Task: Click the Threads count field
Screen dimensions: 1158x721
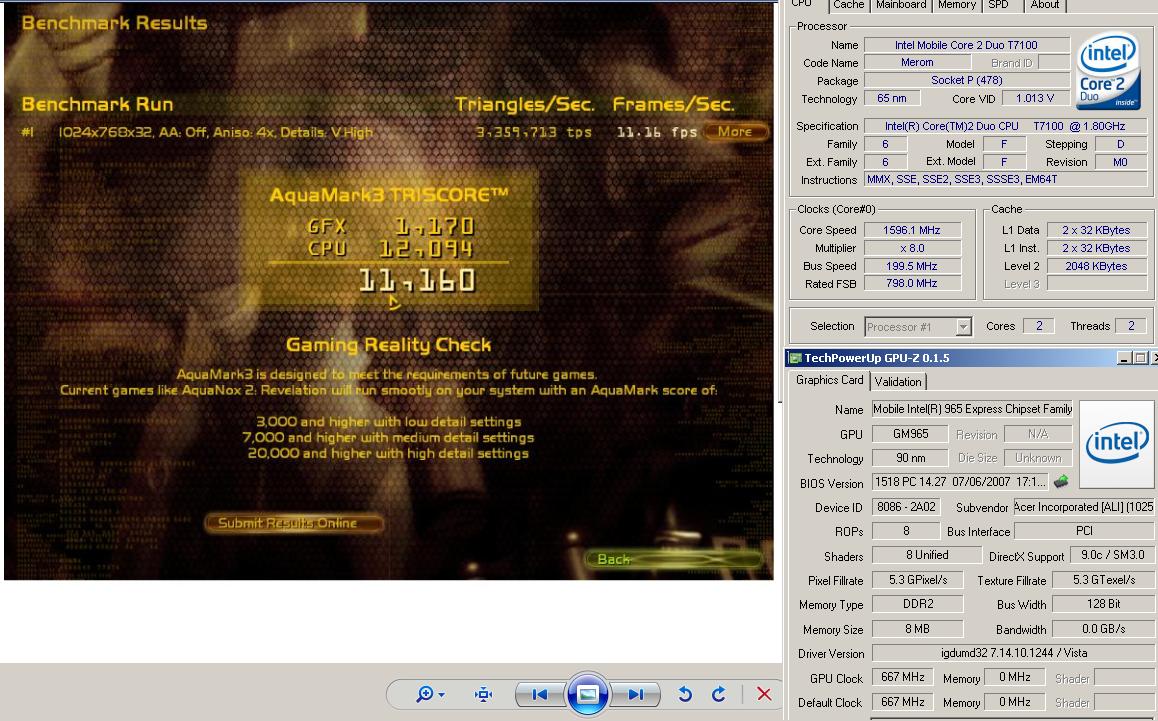Action: tap(1130, 326)
